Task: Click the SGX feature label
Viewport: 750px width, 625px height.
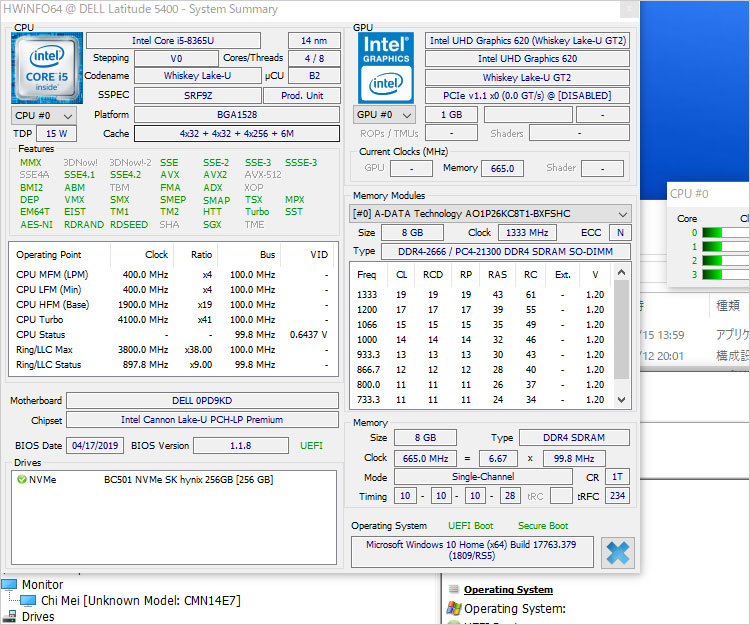Action: (212, 224)
